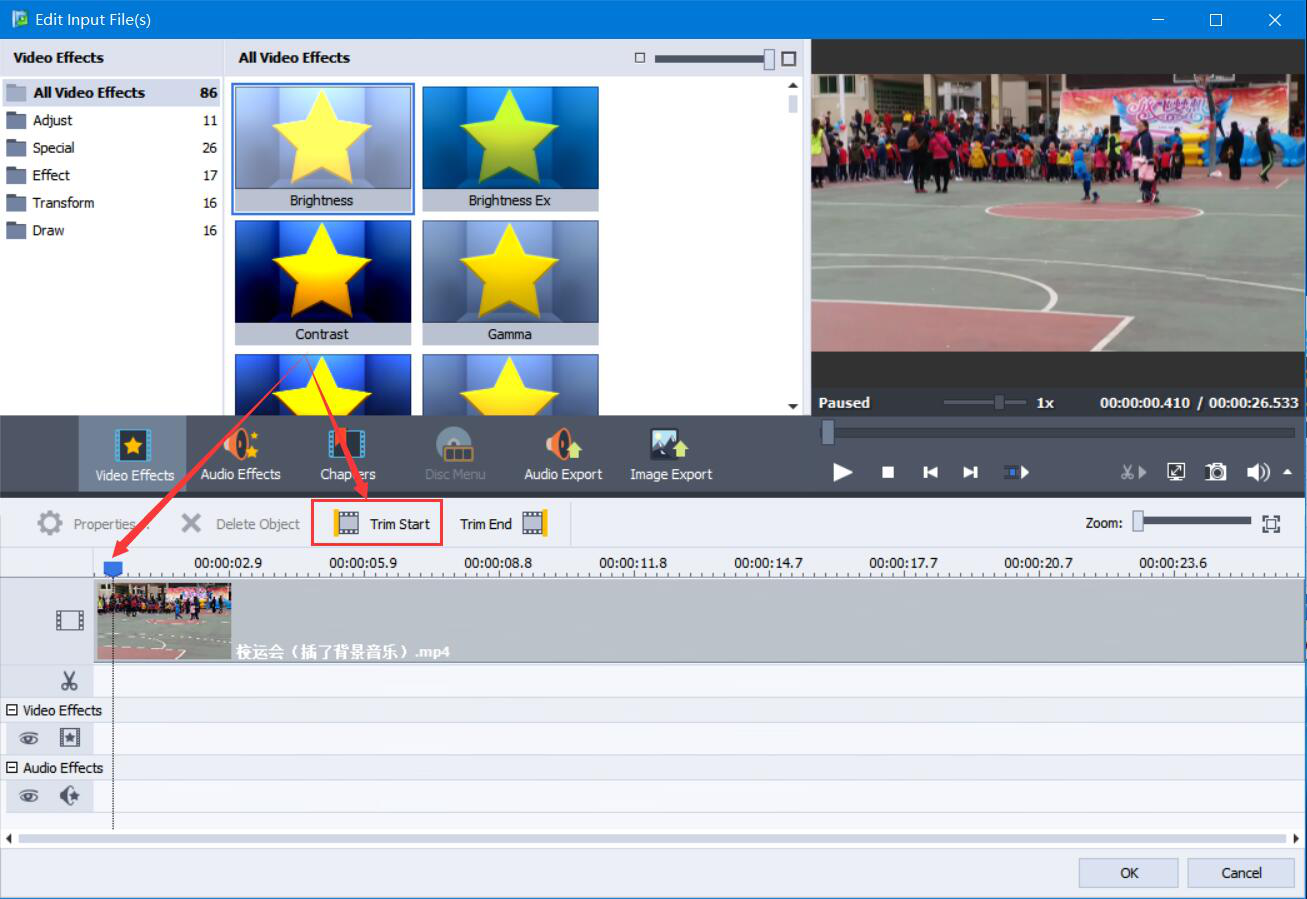Click the timeline scrollbar left arrow

coord(9,839)
